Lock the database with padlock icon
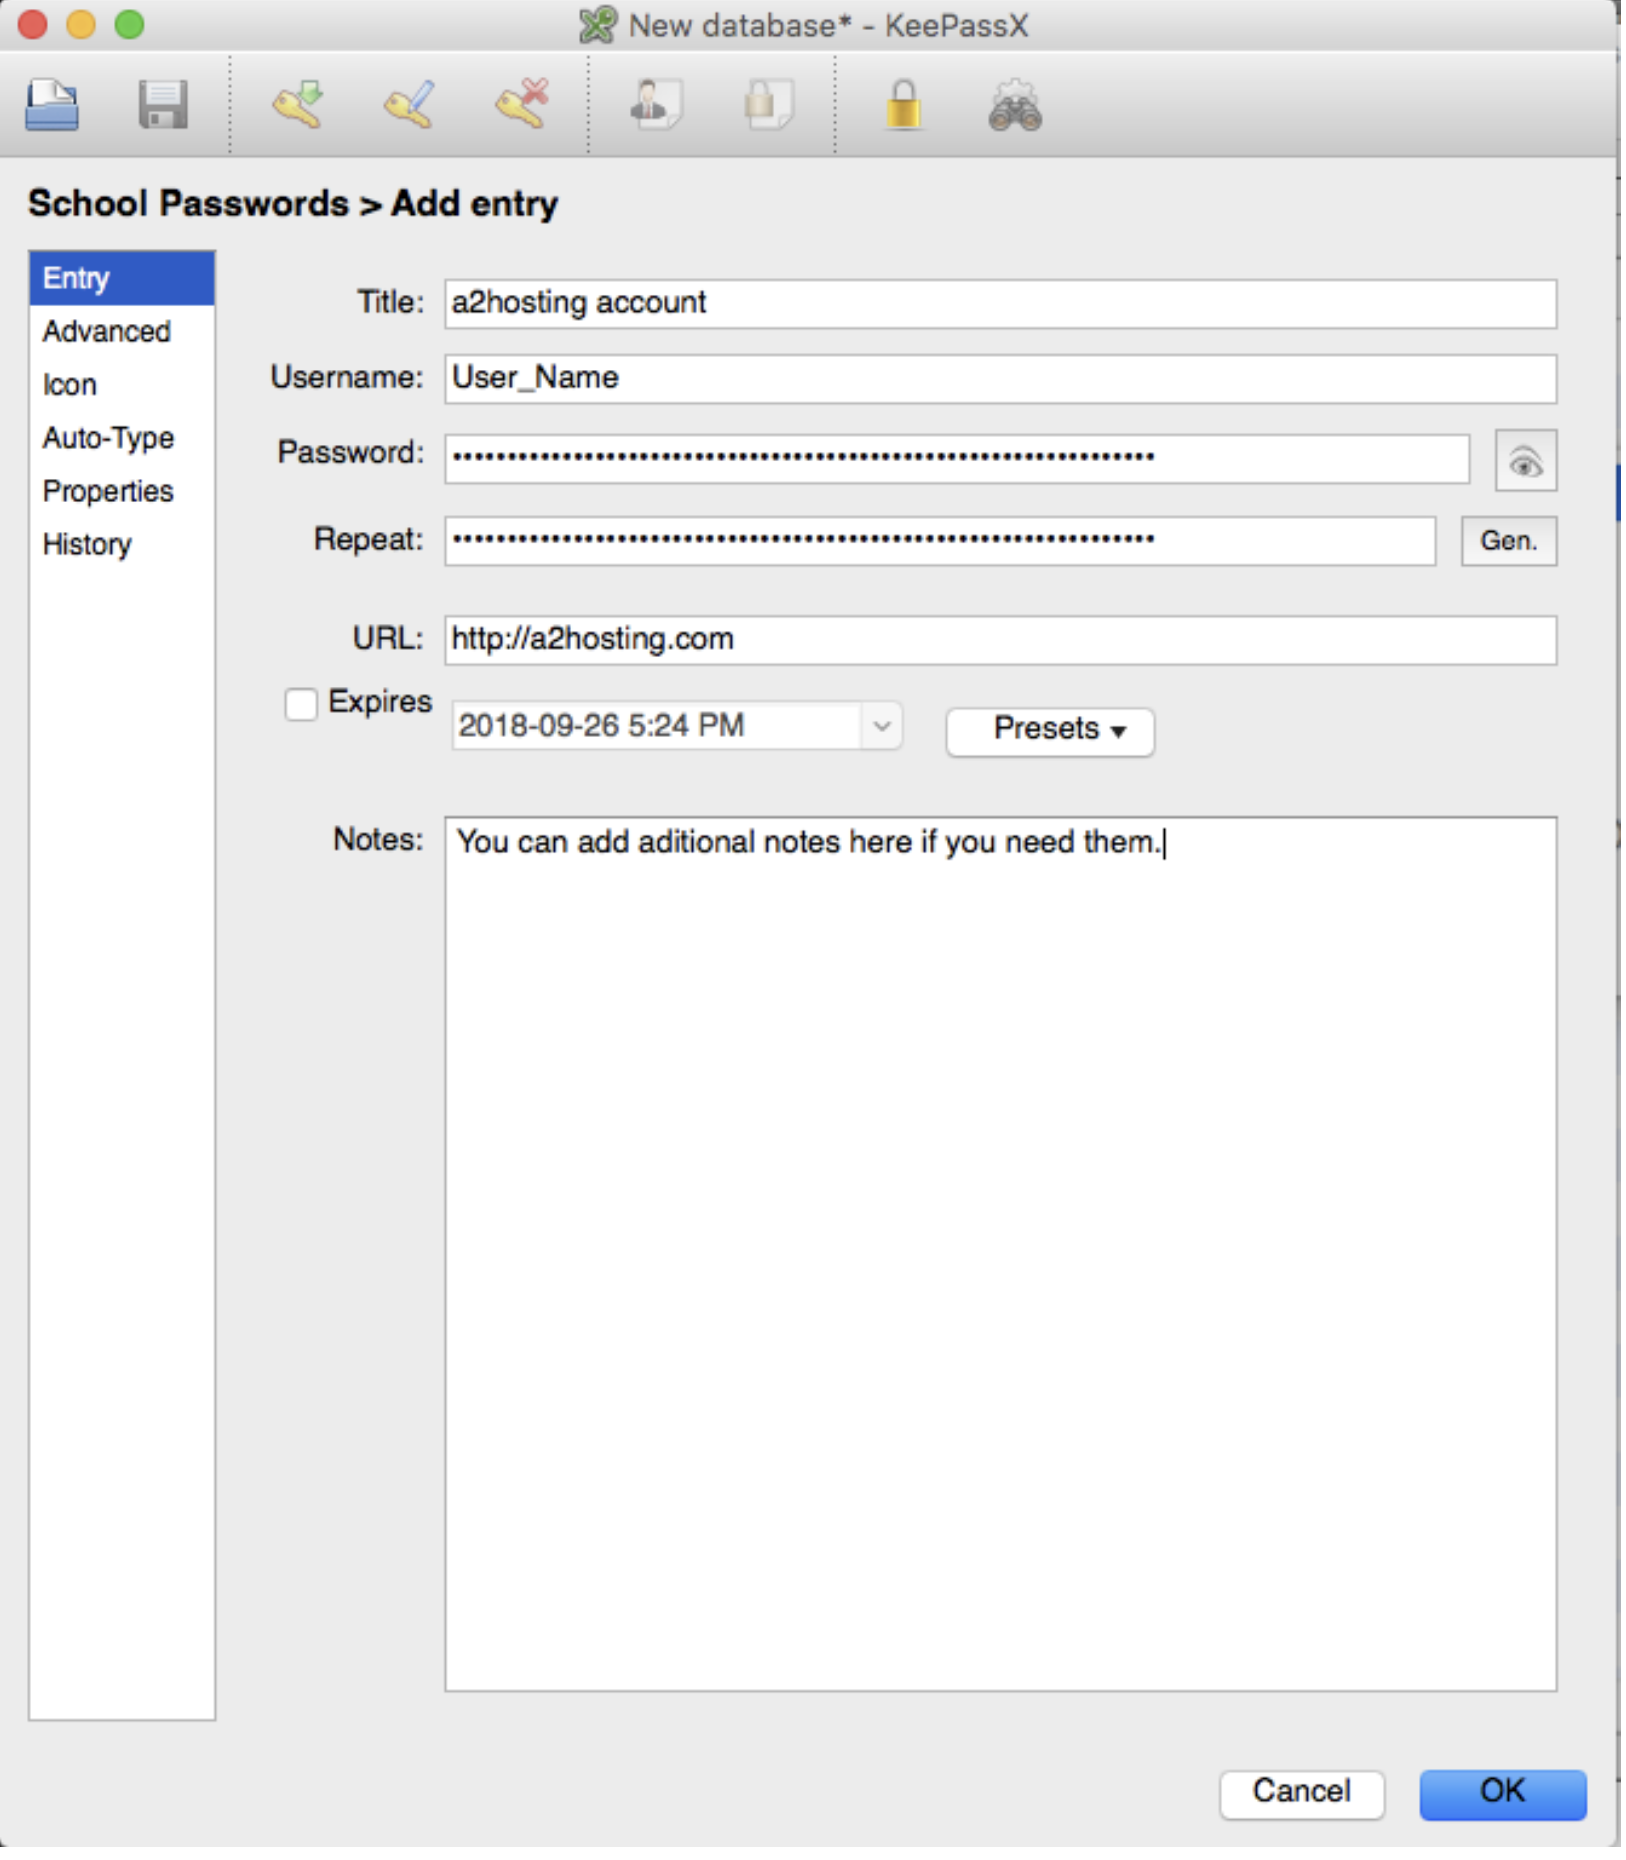 coord(903,105)
